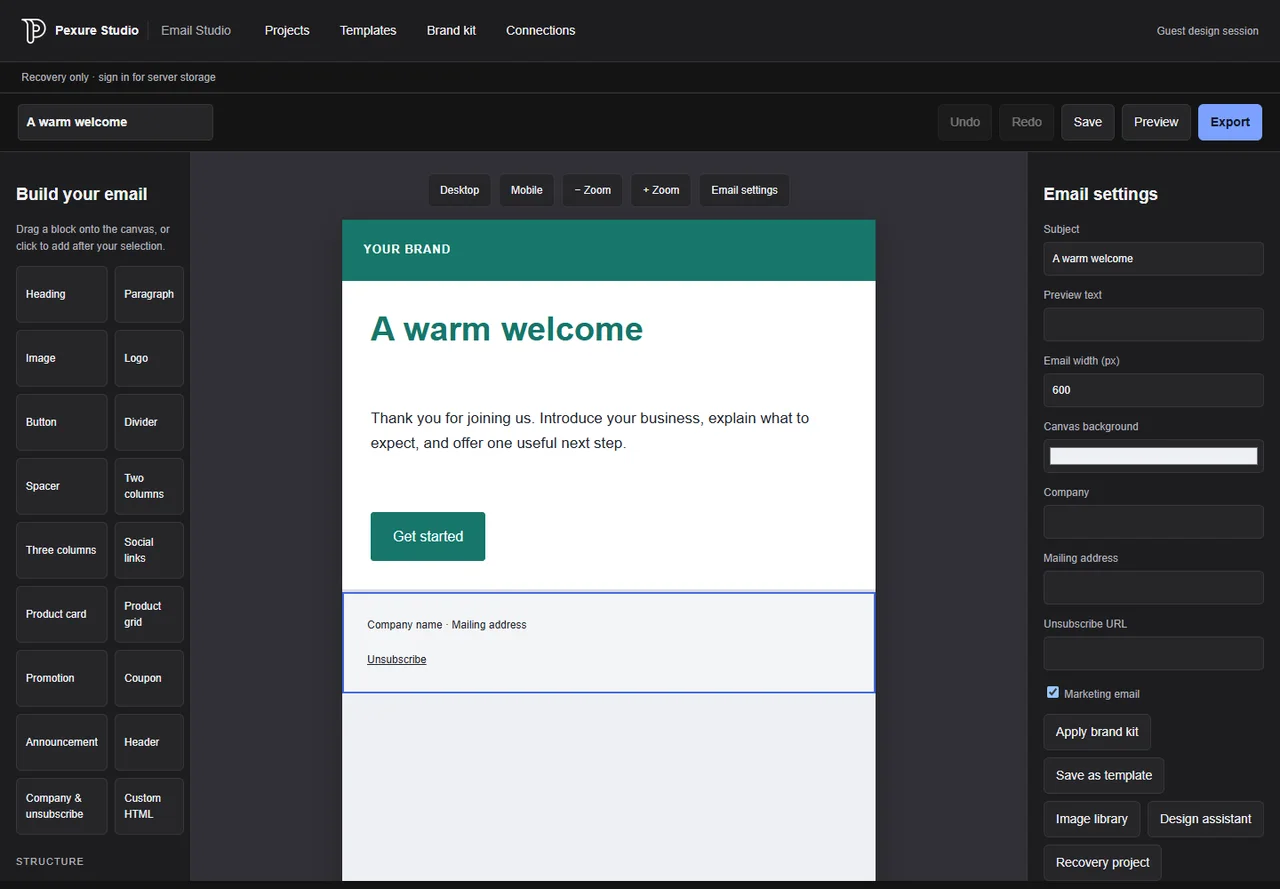
Task: Open Email settings from canvas toolbar
Action: (x=745, y=190)
